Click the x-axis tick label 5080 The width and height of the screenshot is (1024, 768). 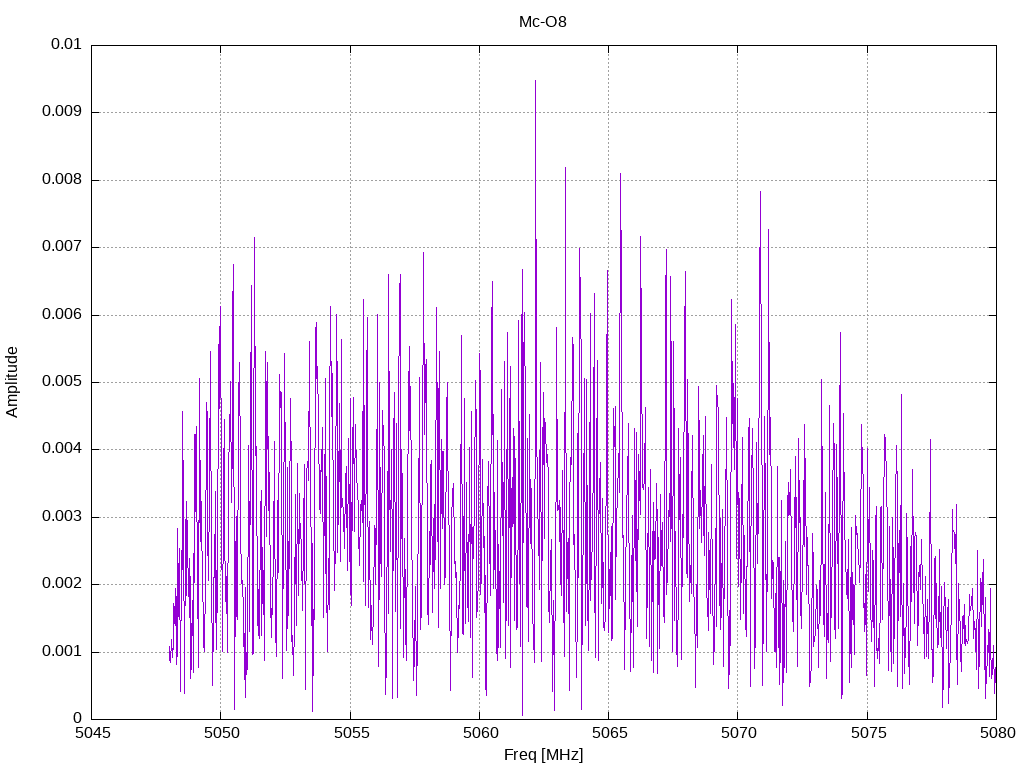coord(997,733)
